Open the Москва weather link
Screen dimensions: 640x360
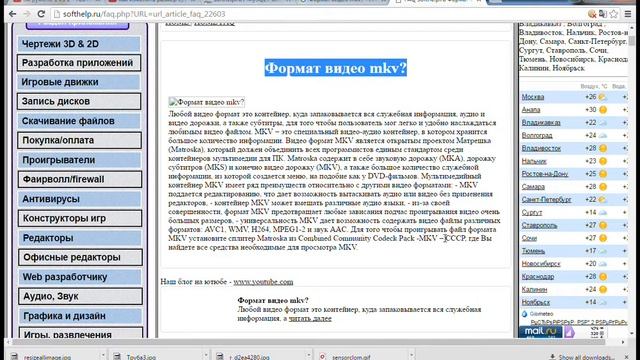pos(533,97)
